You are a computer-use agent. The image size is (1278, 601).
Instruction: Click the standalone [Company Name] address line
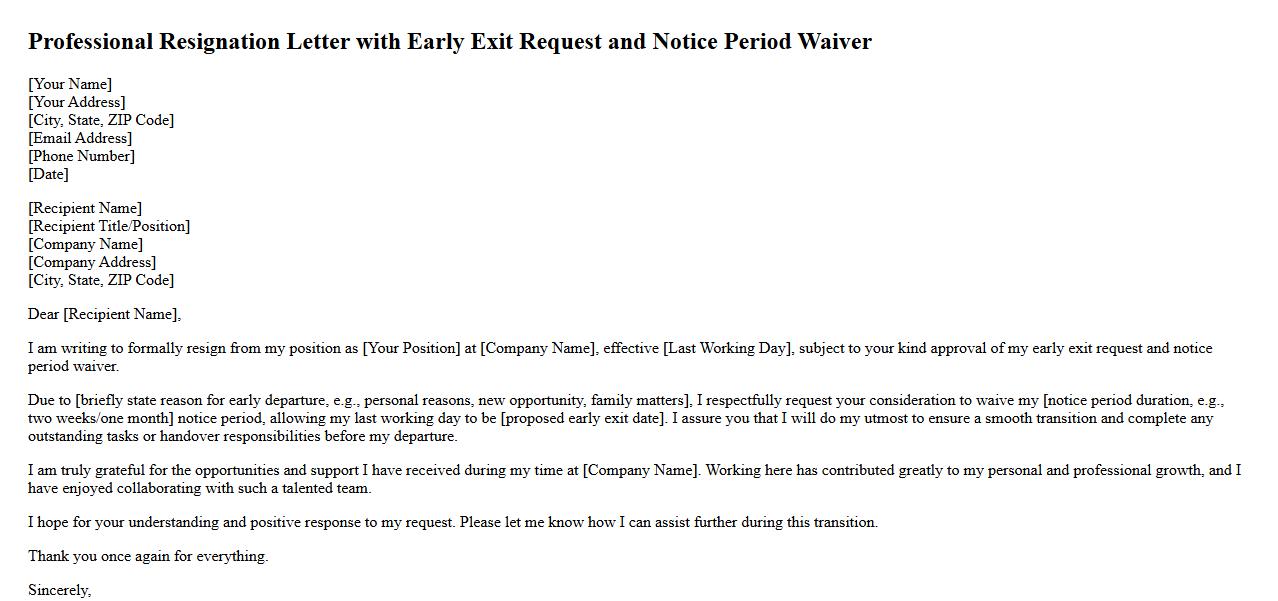point(85,244)
